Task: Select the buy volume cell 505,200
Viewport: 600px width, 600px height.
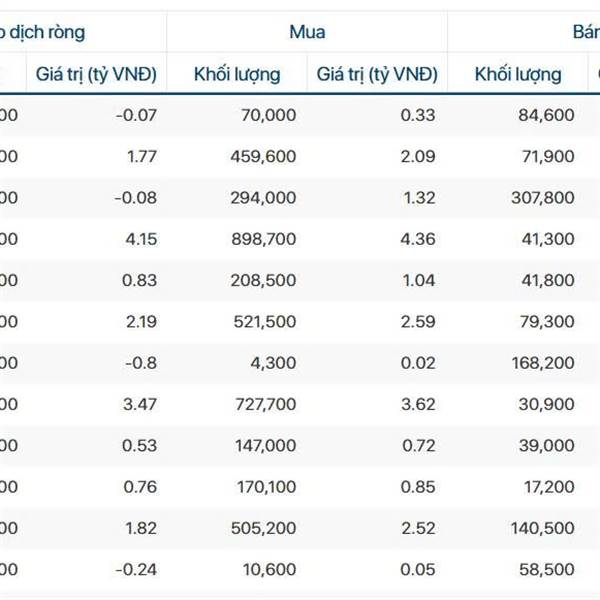Action: [x=263, y=528]
